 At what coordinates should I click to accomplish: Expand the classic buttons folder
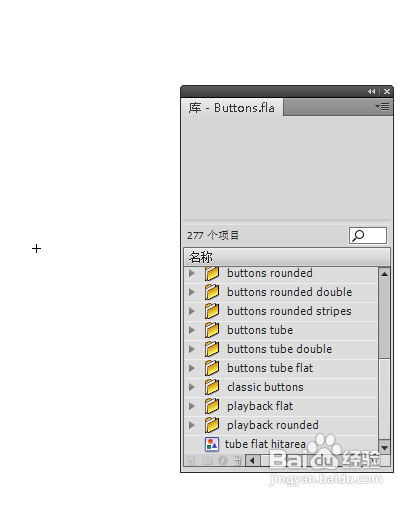[192, 387]
